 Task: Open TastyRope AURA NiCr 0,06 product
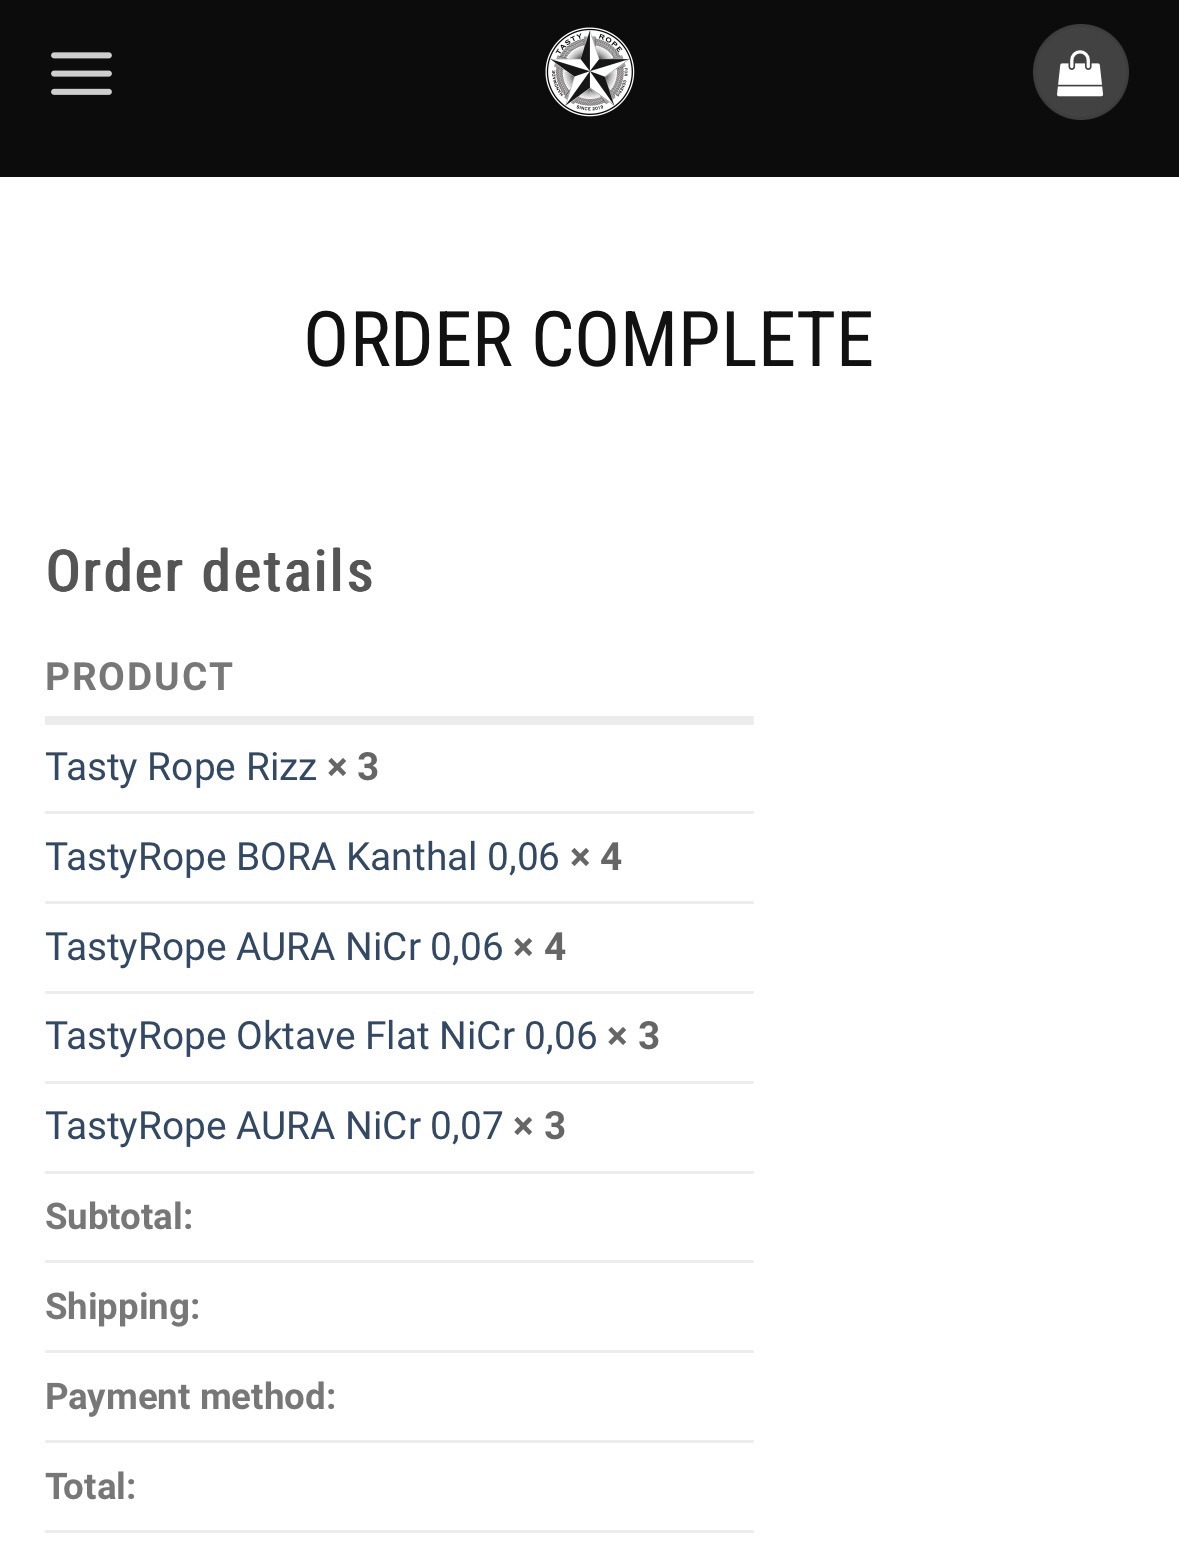[x=274, y=947]
